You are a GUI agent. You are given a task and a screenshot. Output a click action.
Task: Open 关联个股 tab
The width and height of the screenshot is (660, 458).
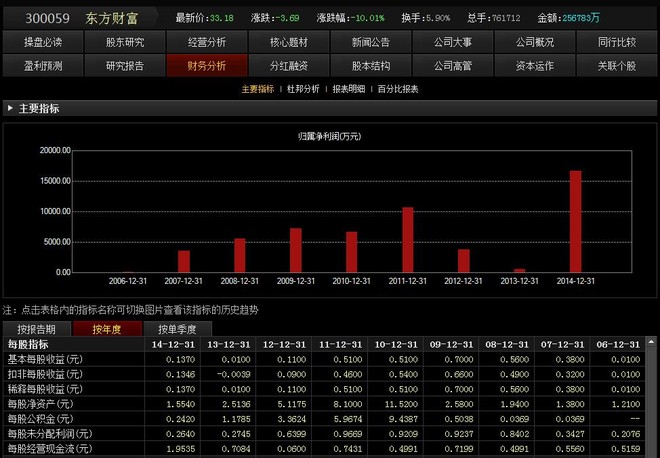pos(617,66)
